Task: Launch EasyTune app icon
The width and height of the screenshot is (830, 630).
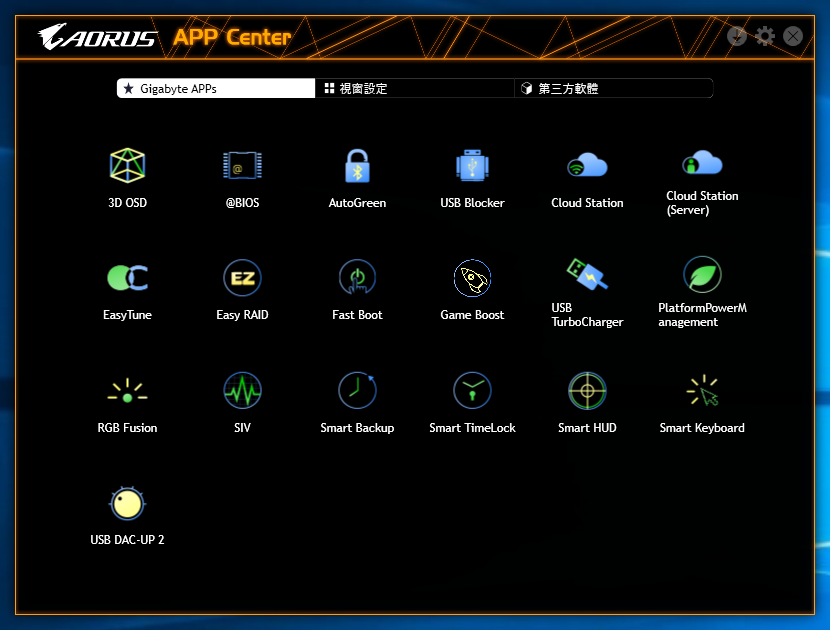Action: click(127, 278)
